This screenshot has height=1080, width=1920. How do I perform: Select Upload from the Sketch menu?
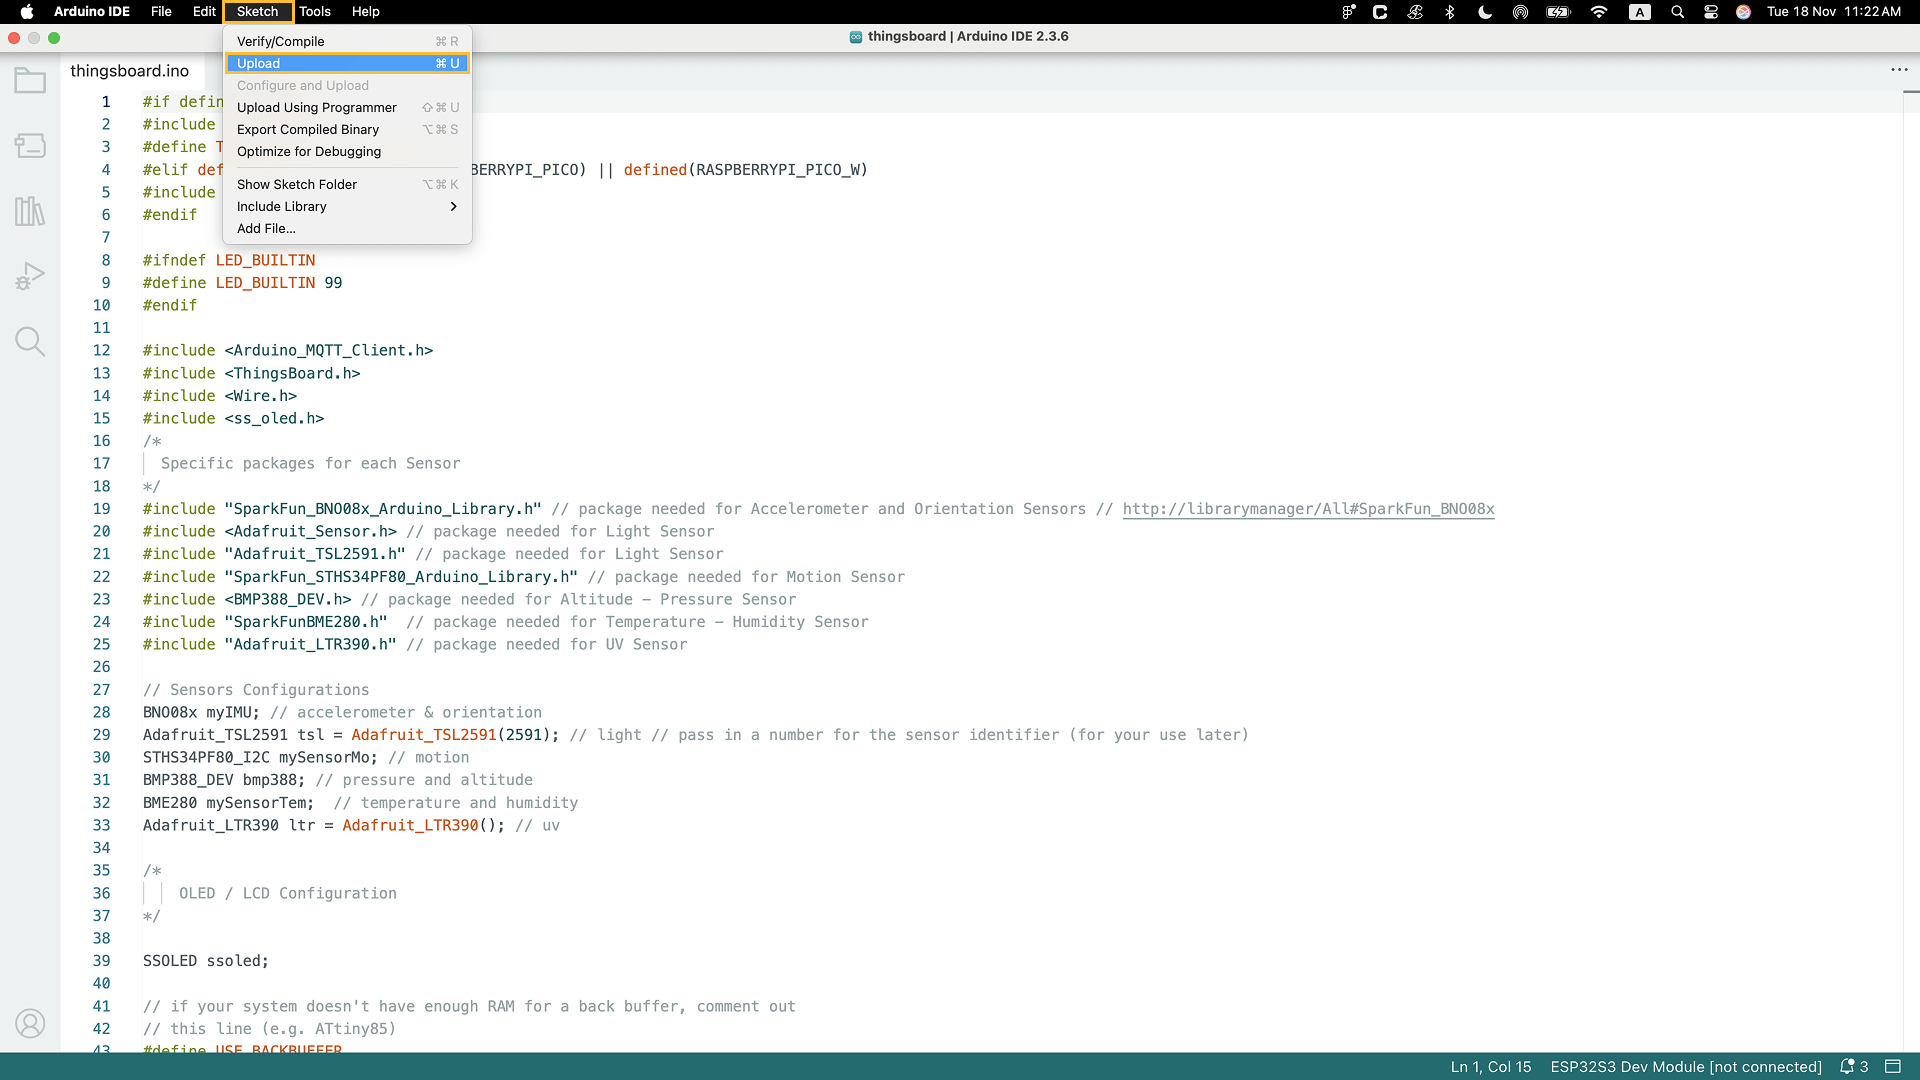[258, 63]
